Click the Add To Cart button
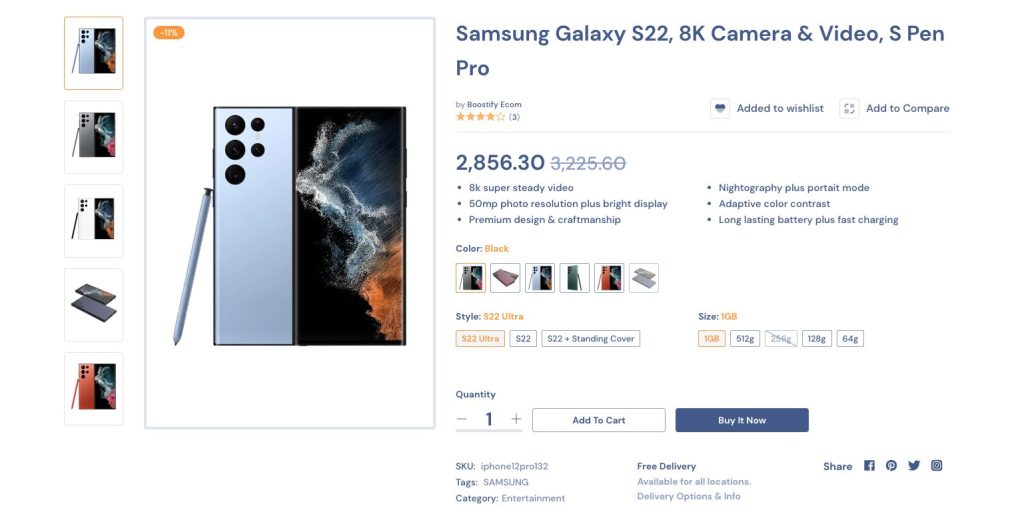1024x526 pixels. (x=599, y=420)
